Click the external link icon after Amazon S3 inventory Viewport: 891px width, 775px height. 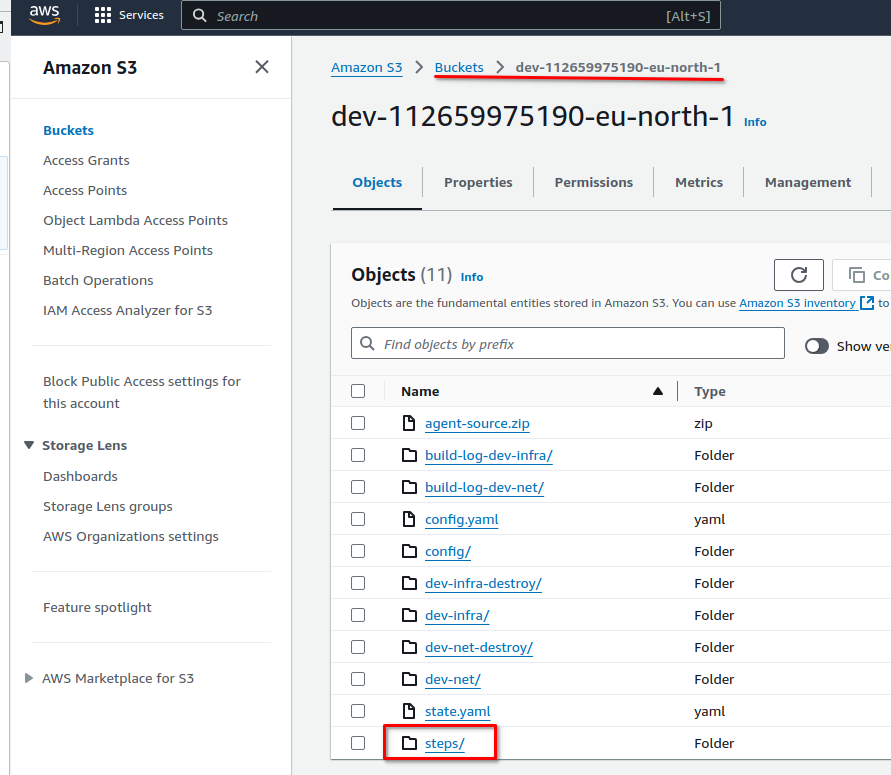[867, 303]
